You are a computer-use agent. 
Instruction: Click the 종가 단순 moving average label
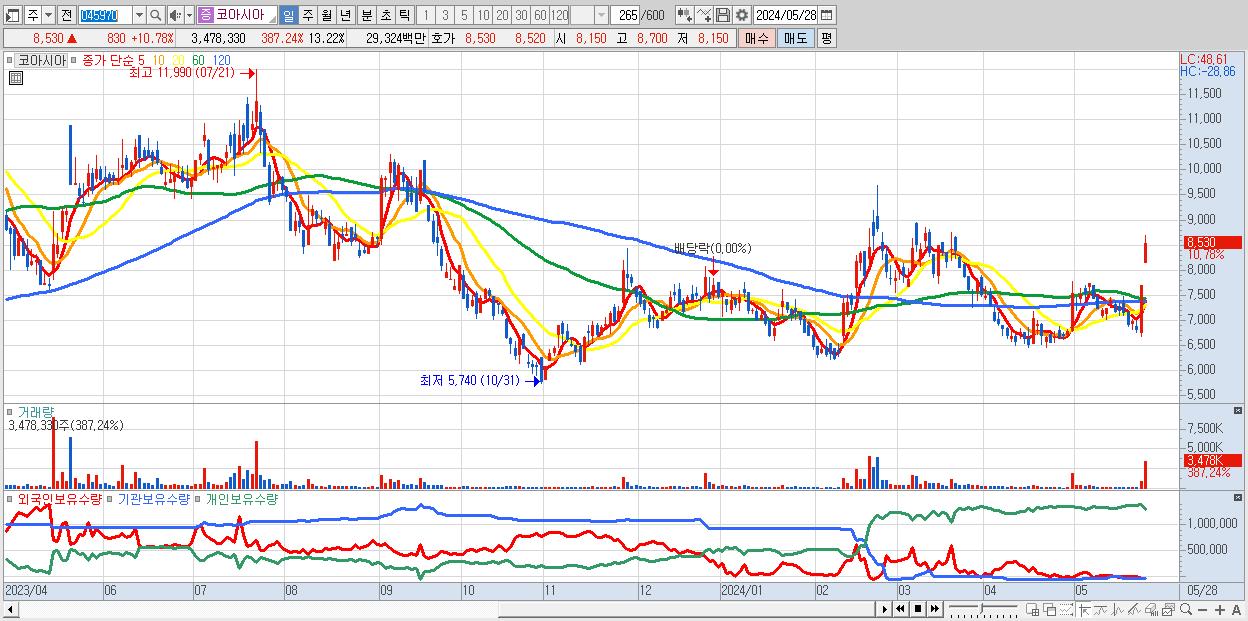107,60
